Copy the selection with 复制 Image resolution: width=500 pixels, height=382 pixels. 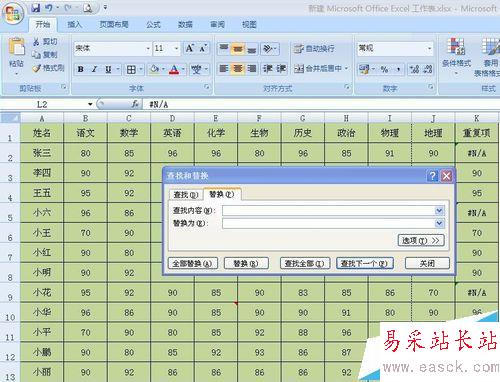pos(45,55)
